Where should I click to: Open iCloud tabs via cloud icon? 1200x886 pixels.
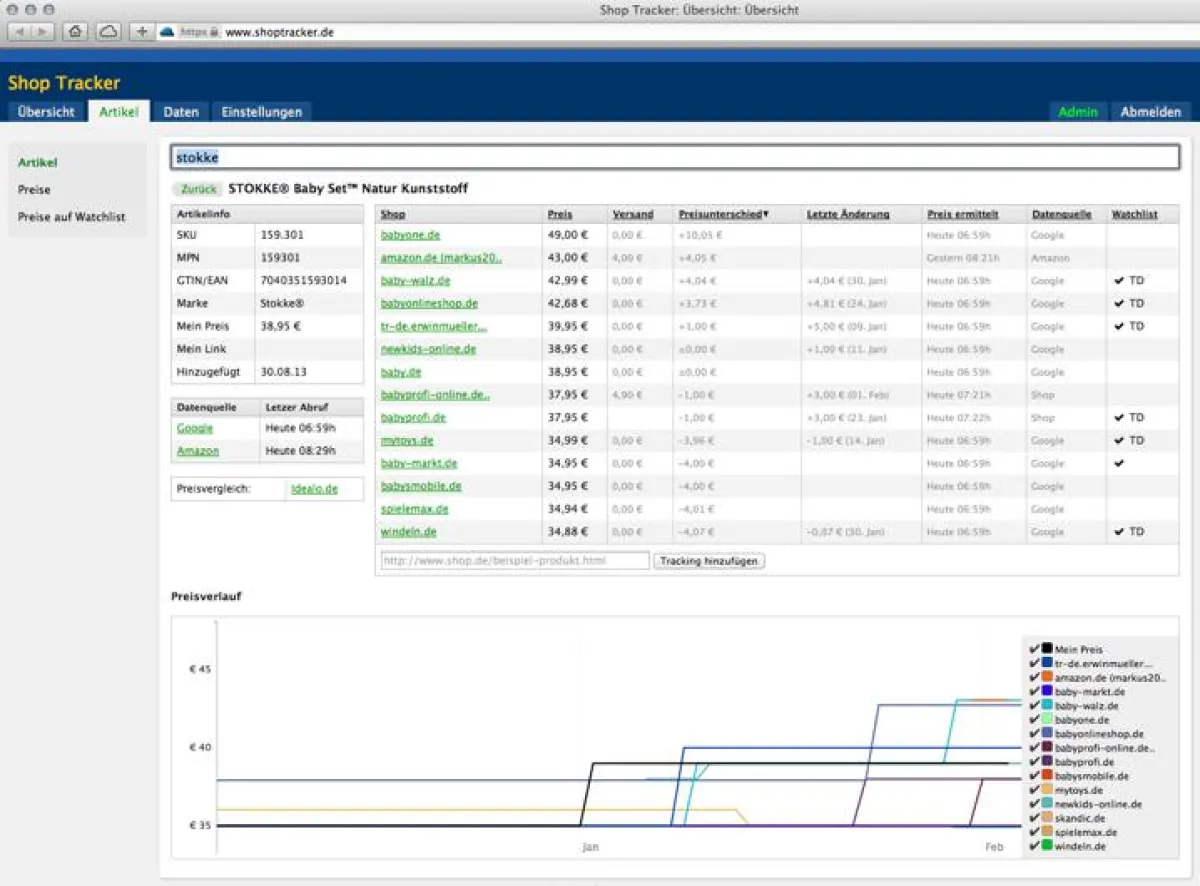[x=107, y=32]
